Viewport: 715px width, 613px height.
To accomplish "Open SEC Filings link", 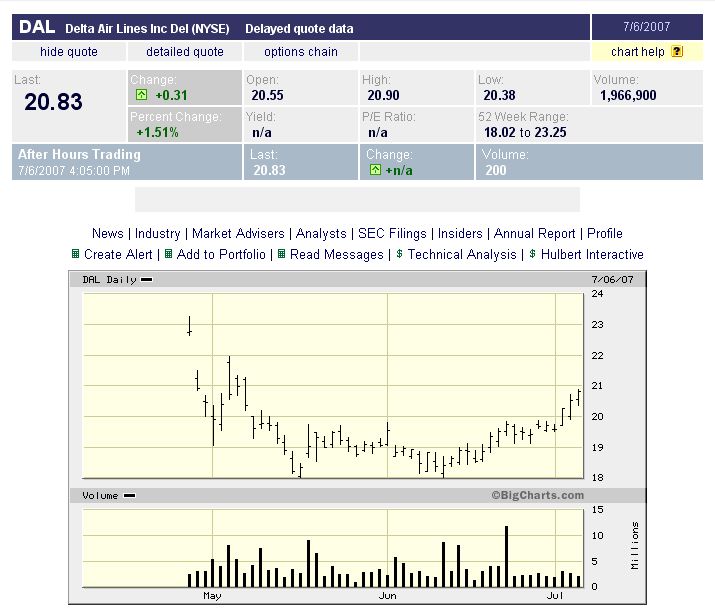I will (x=392, y=234).
